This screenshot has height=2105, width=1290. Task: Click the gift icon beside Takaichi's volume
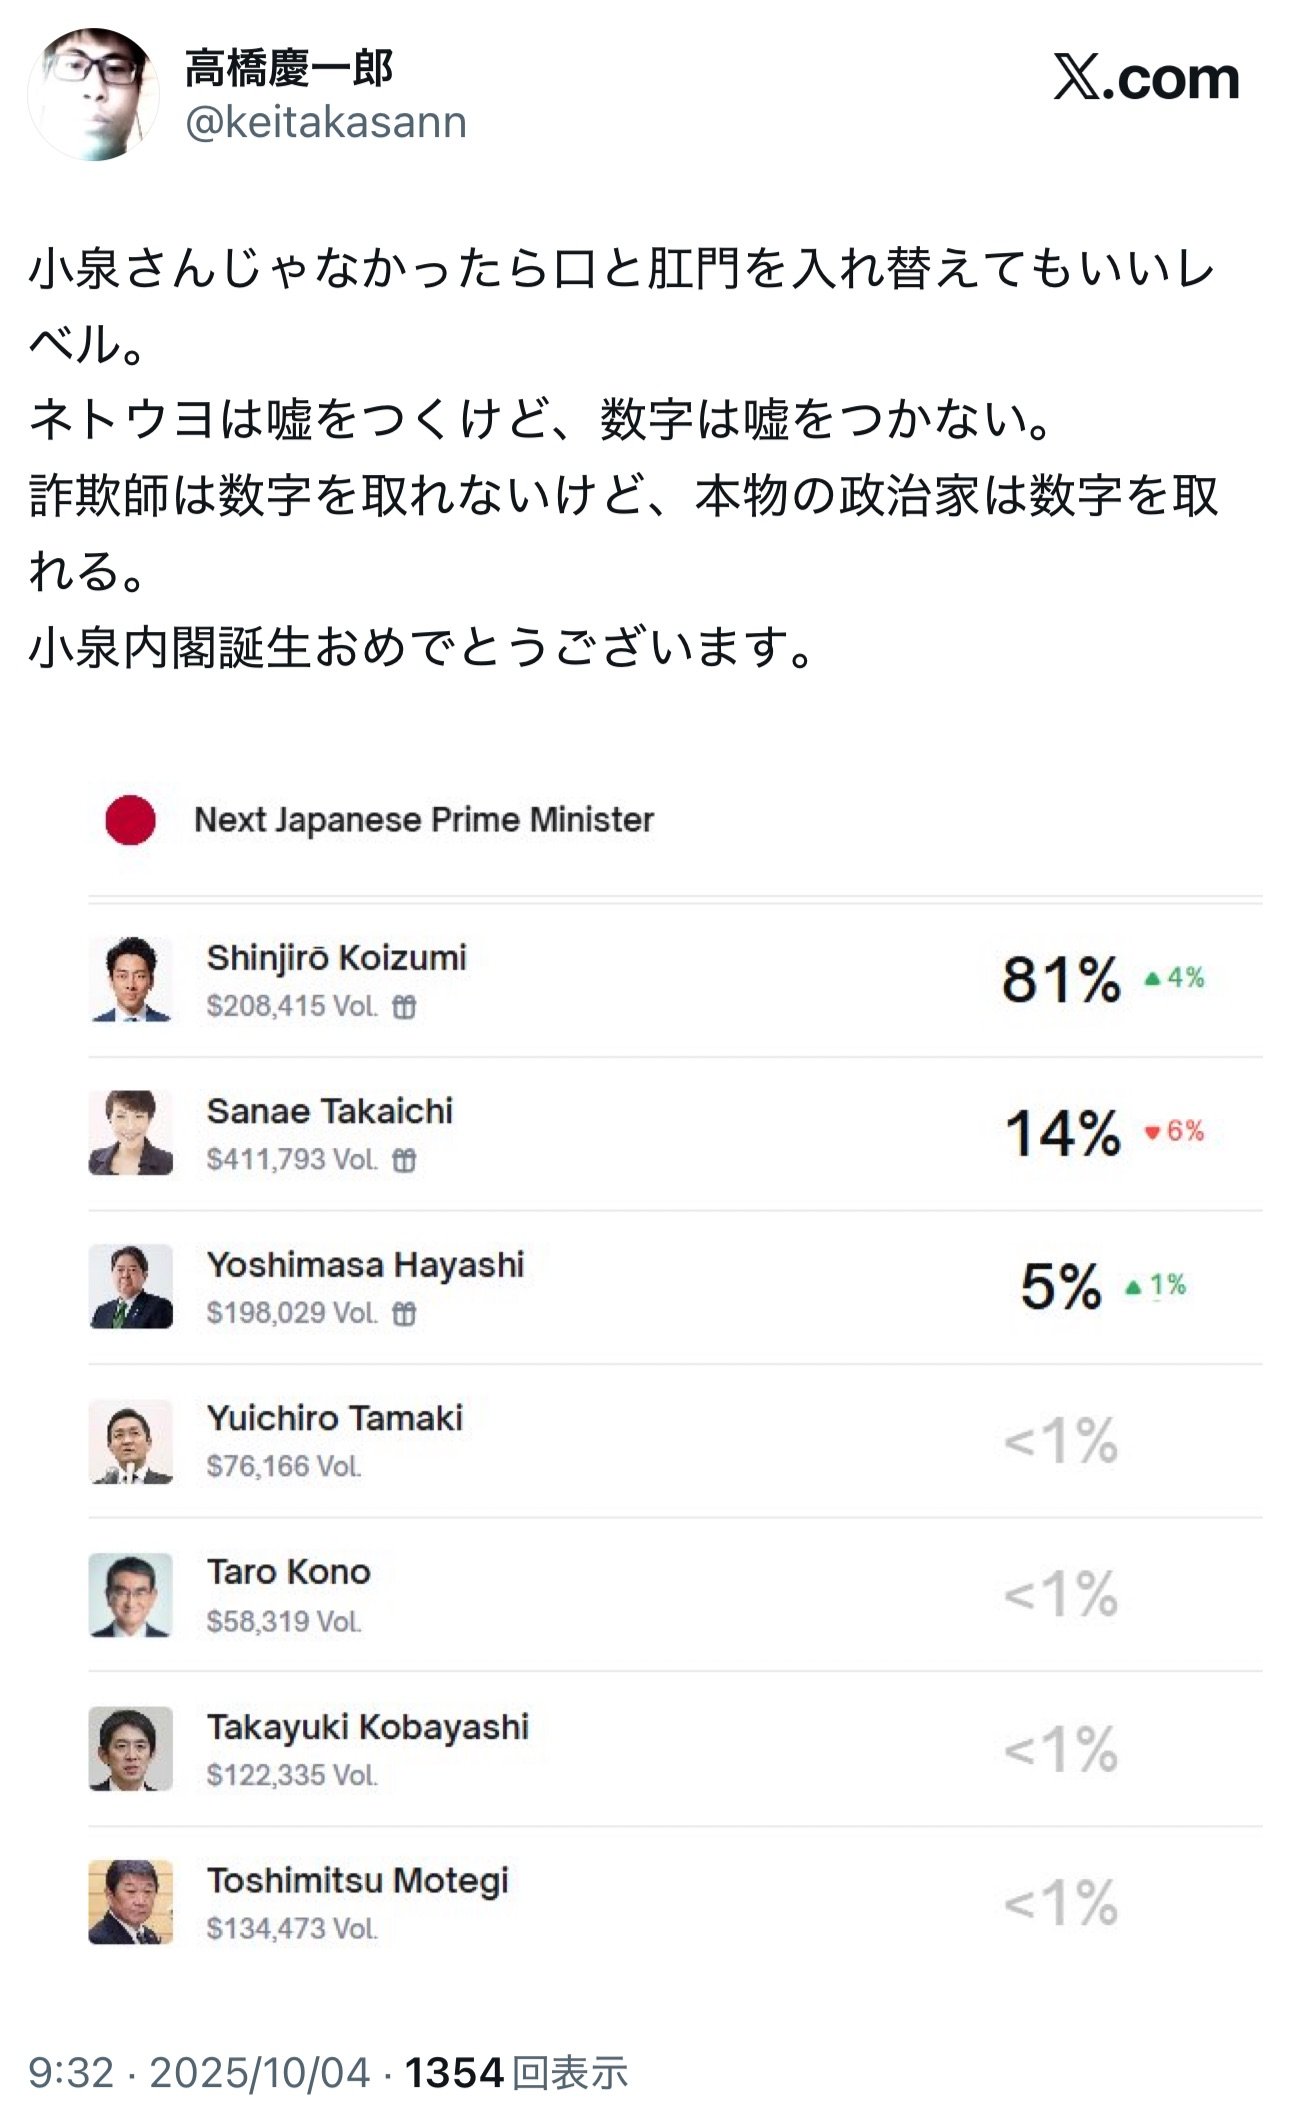pyautogui.click(x=404, y=1160)
